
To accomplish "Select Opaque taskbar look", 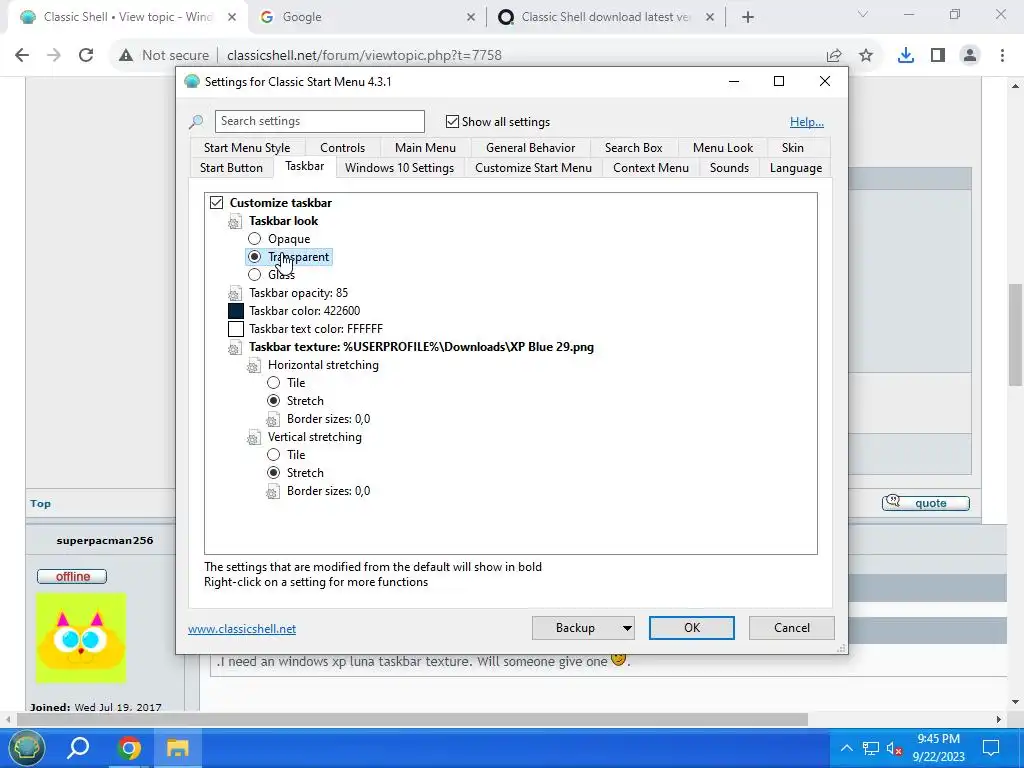I will pyautogui.click(x=255, y=239).
